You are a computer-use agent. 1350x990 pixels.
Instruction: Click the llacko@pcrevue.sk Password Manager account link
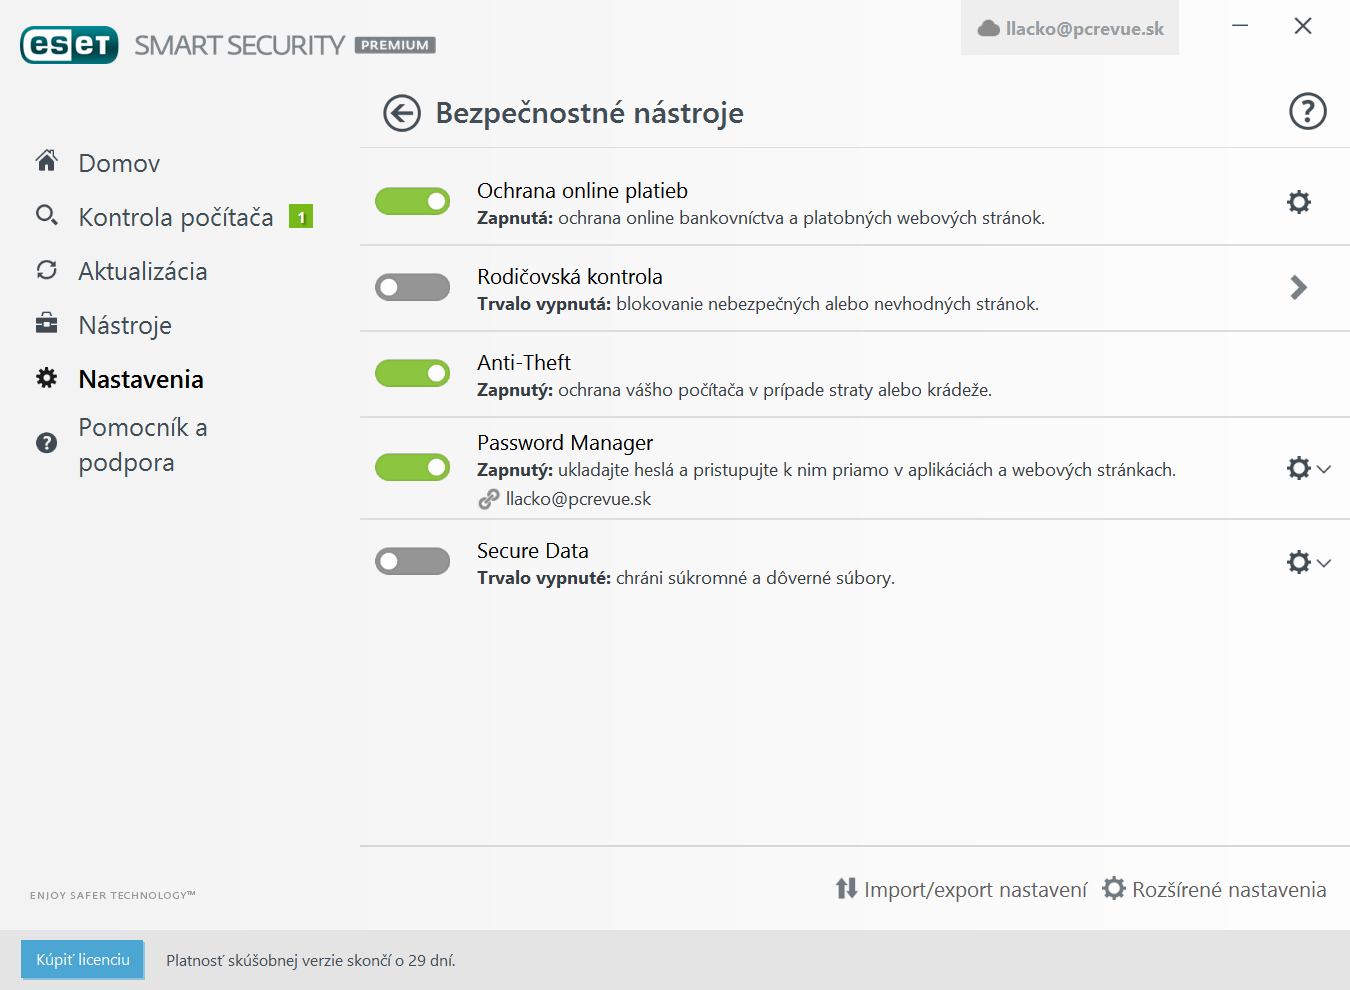click(577, 499)
